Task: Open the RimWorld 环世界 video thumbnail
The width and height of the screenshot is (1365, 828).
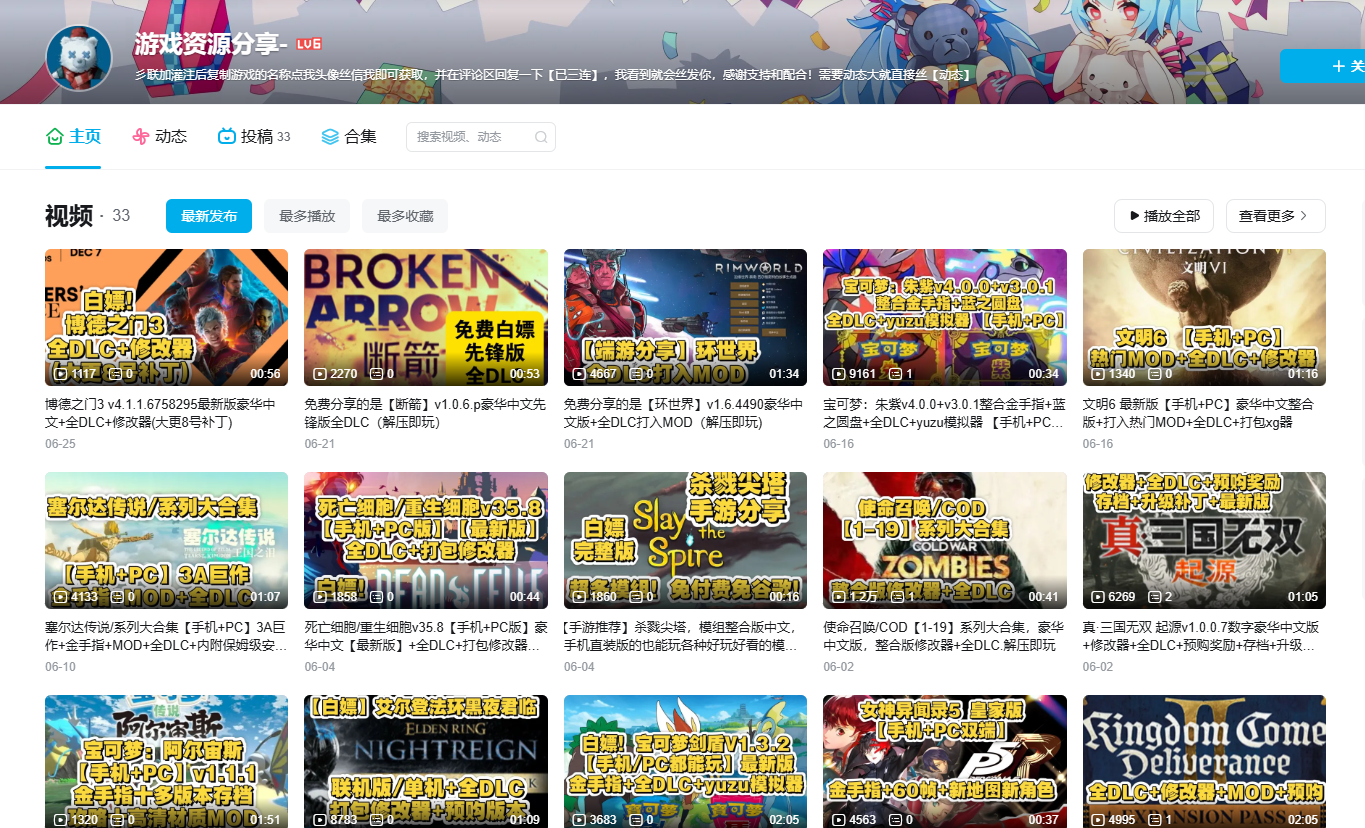Action: click(x=685, y=317)
